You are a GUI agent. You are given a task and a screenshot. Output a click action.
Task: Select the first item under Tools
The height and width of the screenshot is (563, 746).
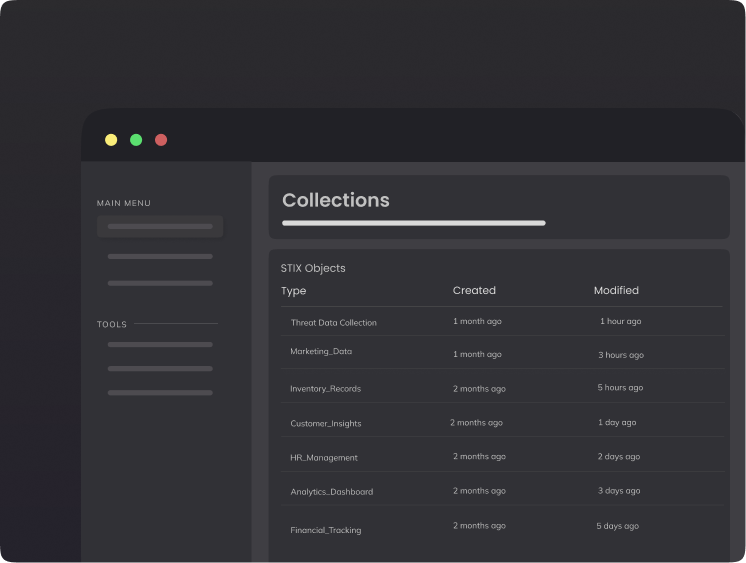click(160, 345)
